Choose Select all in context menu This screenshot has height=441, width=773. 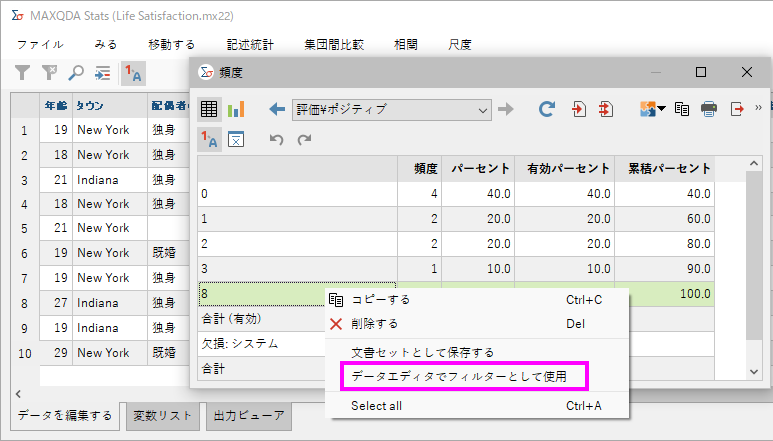(477, 406)
